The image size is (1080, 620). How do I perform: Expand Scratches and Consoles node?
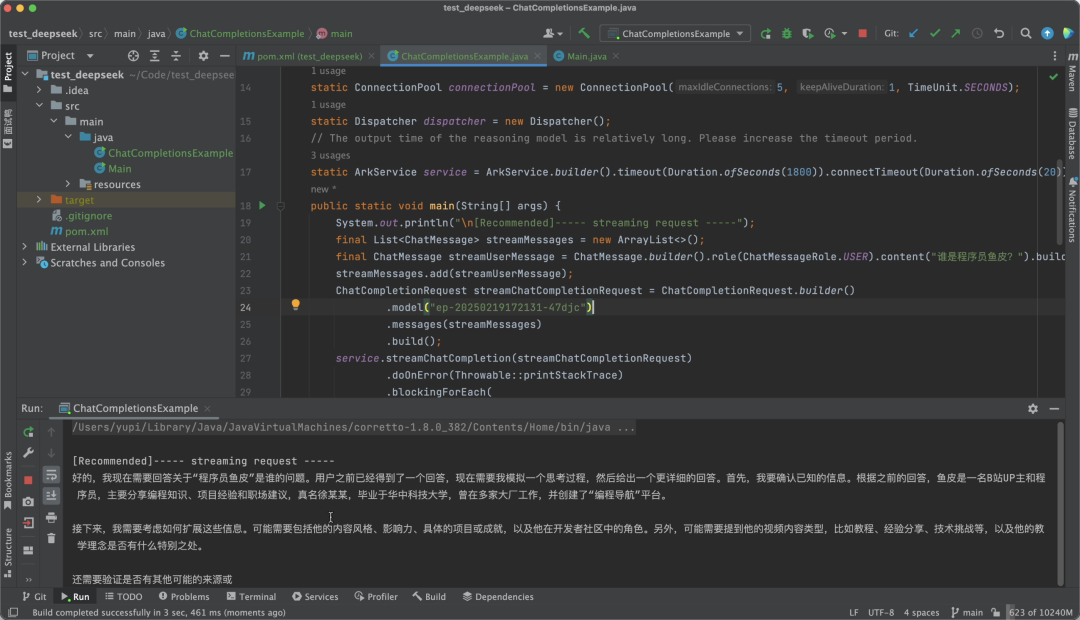coord(25,262)
